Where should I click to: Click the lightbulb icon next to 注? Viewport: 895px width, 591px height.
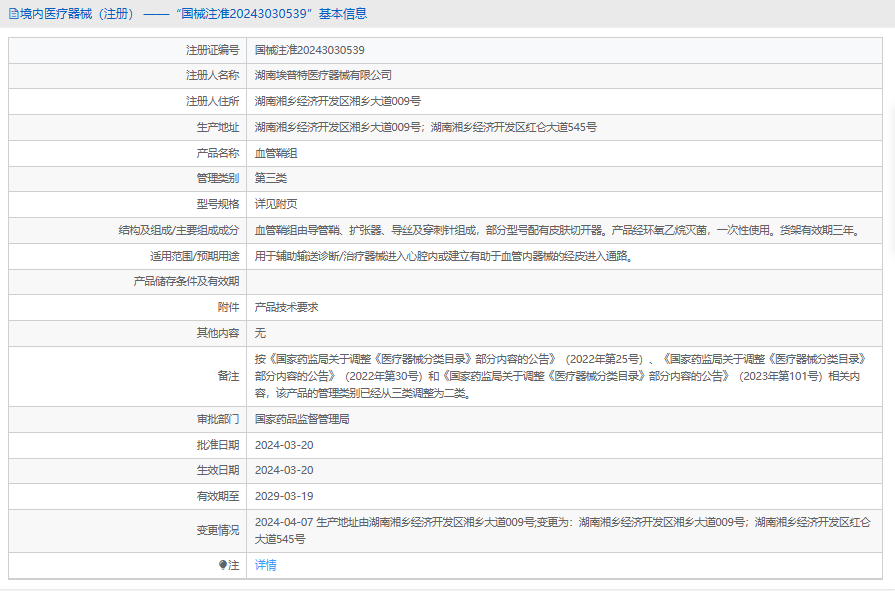(223, 565)
